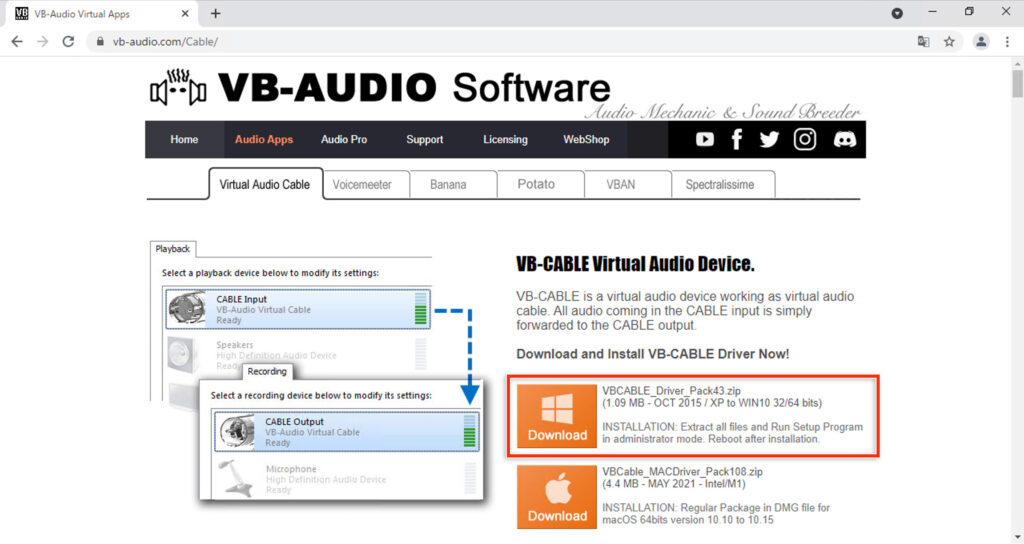Click the VB-Audio speaker logo

point(178,88)
